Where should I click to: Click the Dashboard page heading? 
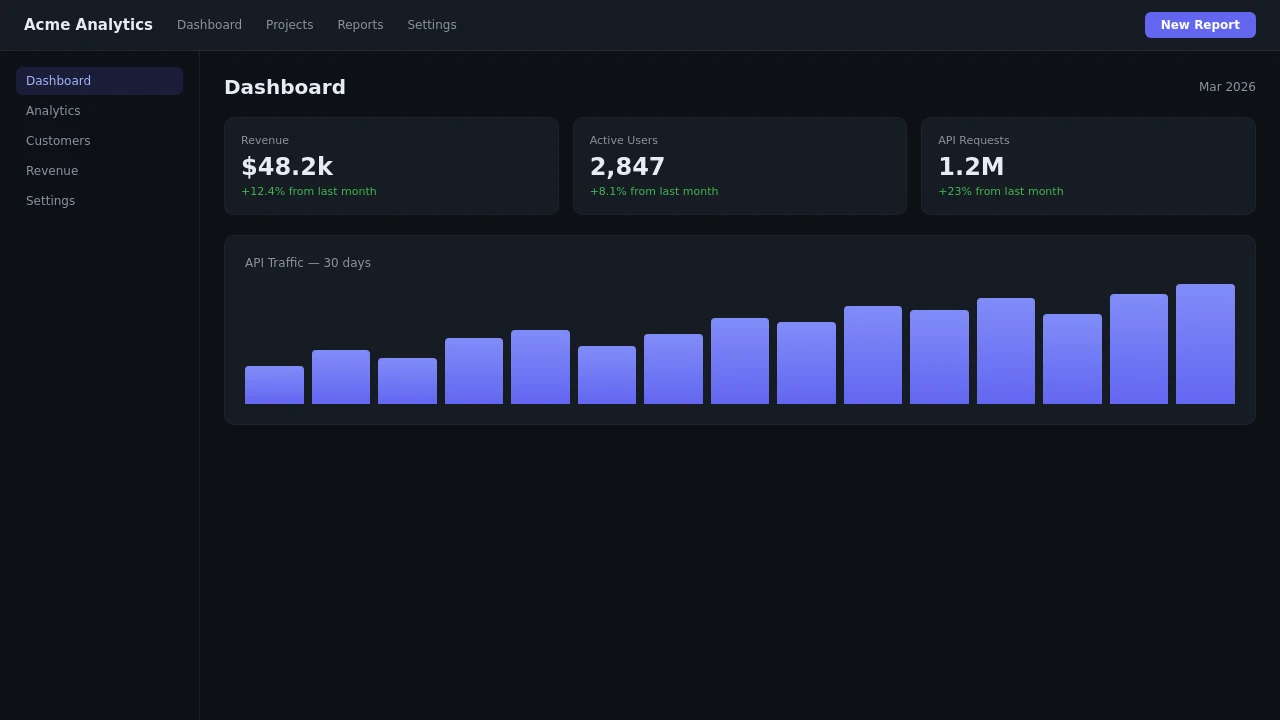coord(285,87)
